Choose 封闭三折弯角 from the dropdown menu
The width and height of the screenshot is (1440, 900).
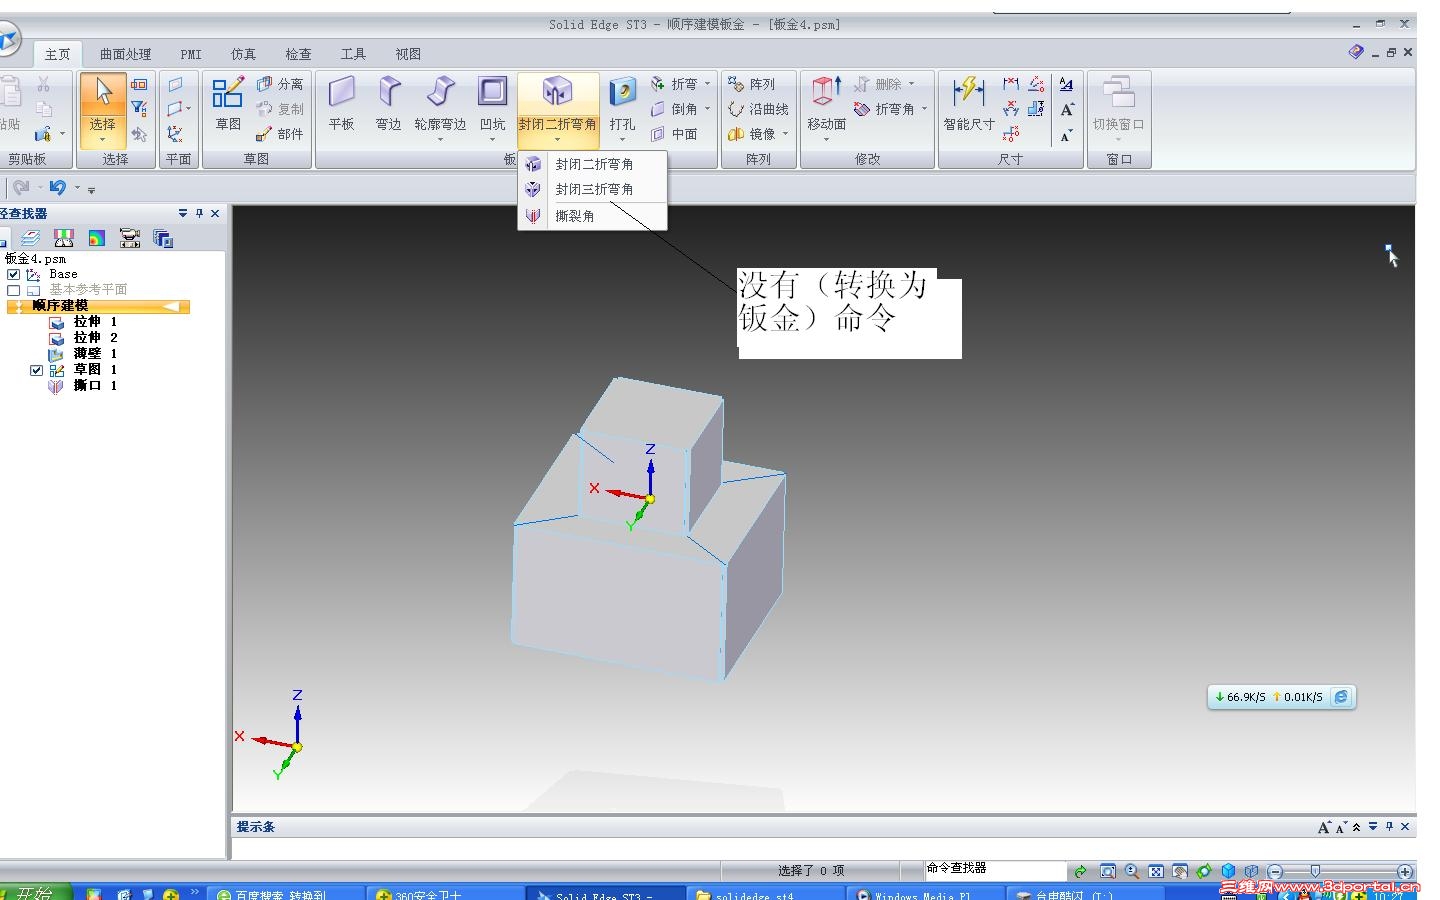coord(592,189)
